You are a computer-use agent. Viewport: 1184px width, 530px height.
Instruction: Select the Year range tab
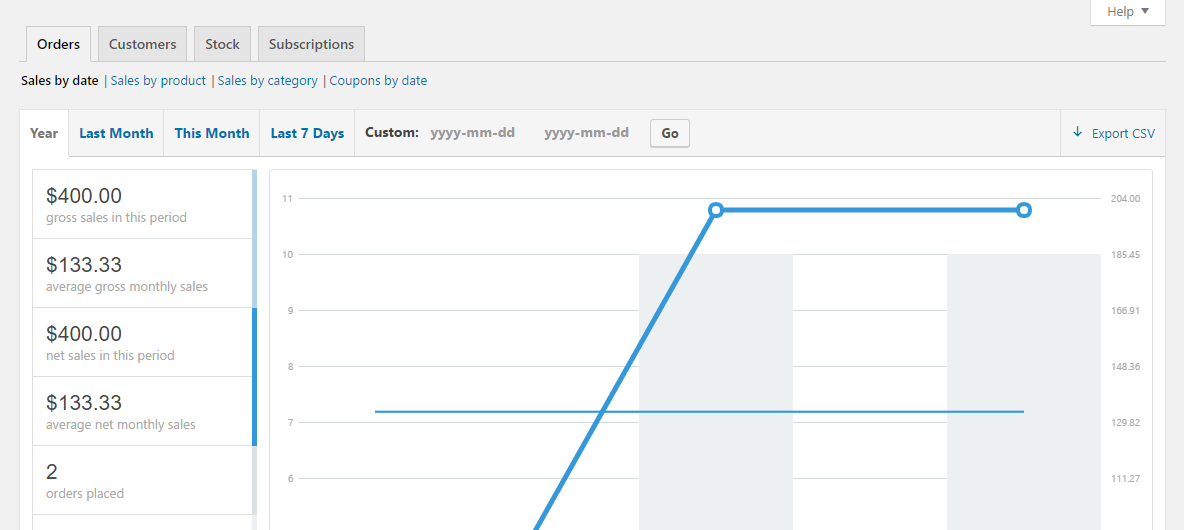[44, 133]
